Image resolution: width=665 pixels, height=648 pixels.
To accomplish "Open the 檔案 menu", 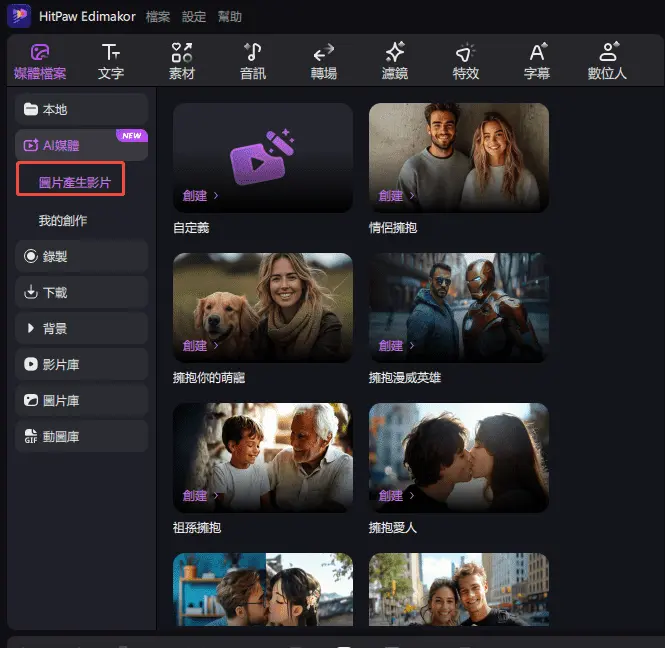I will tap(157, 17).
